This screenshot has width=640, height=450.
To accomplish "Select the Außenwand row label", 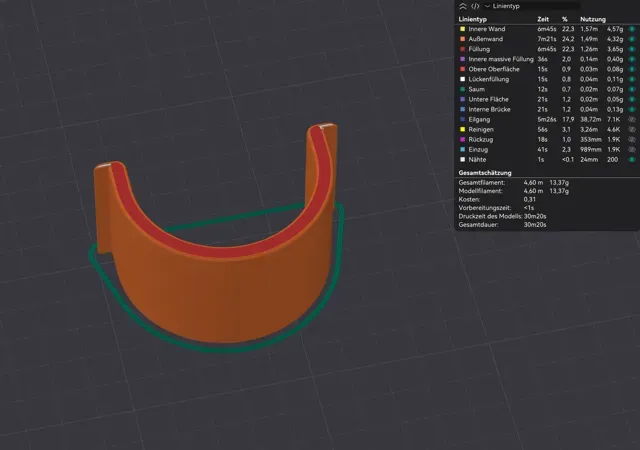I will pos(486,39).
